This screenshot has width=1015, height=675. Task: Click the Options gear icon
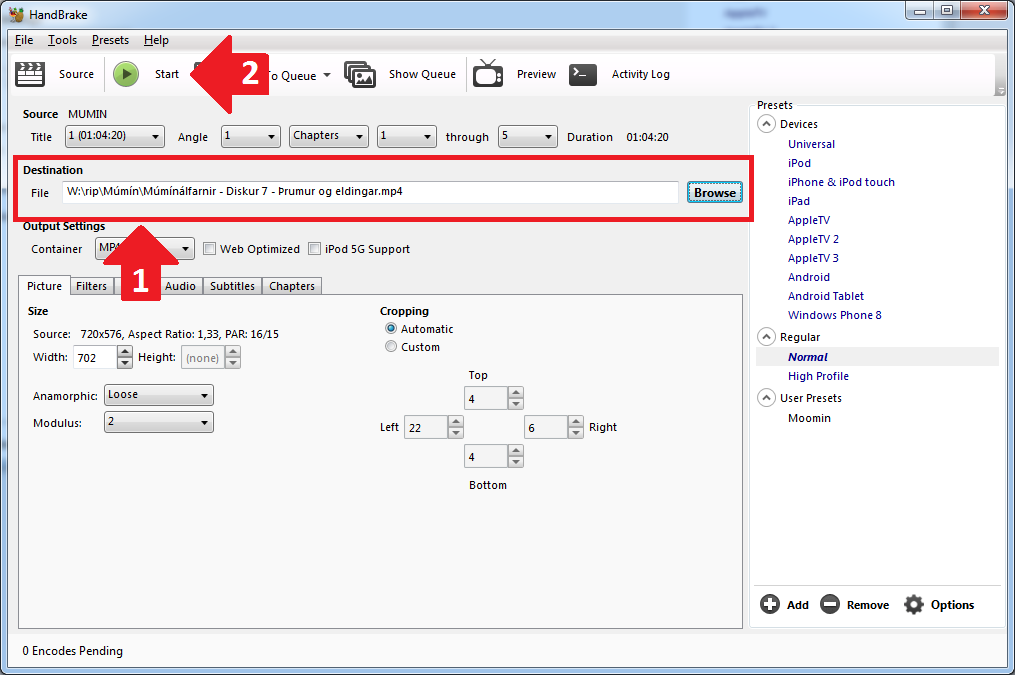point(913,604)
